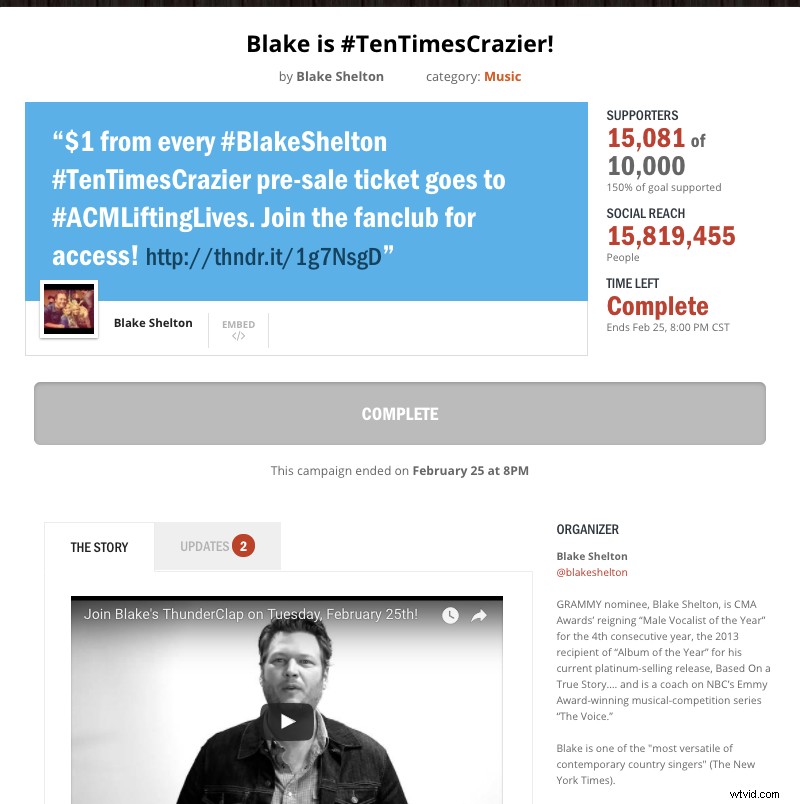The height and width of the screenshot is (804, 800).
Task: Click the Blake Shelton author byline link
Action: tap(339, 76)
